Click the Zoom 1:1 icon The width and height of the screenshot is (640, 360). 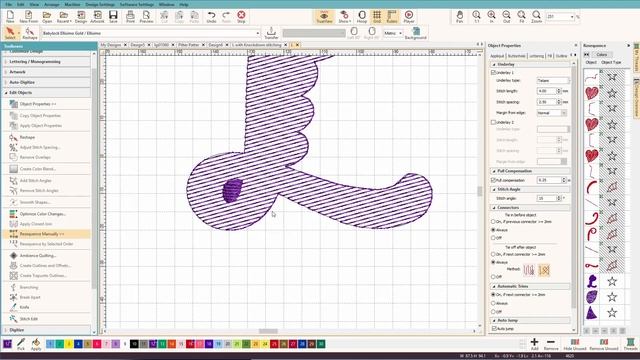tap(476, 17)
